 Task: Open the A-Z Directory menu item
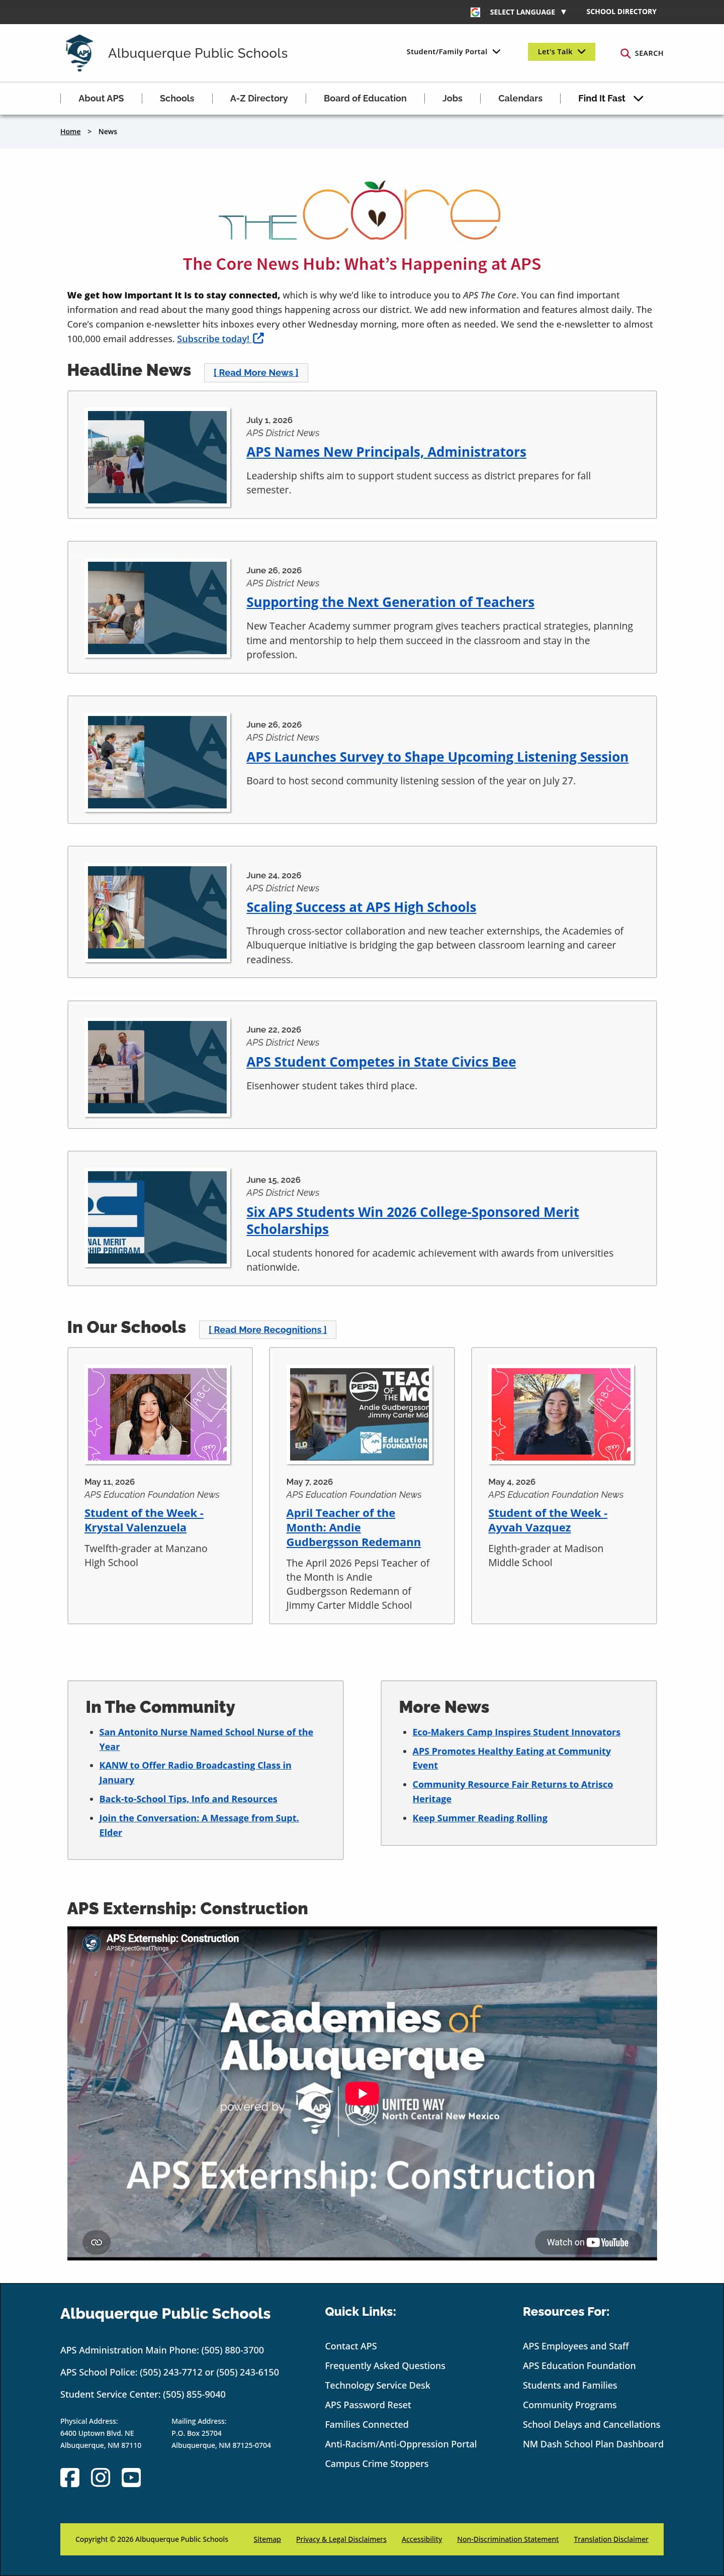pos(259,98)
